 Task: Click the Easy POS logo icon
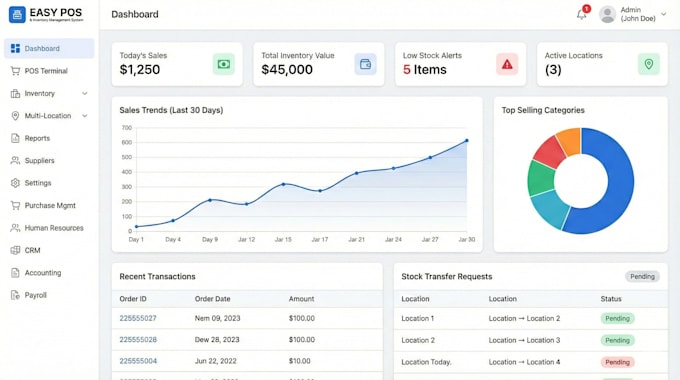[x=17, y=14]
